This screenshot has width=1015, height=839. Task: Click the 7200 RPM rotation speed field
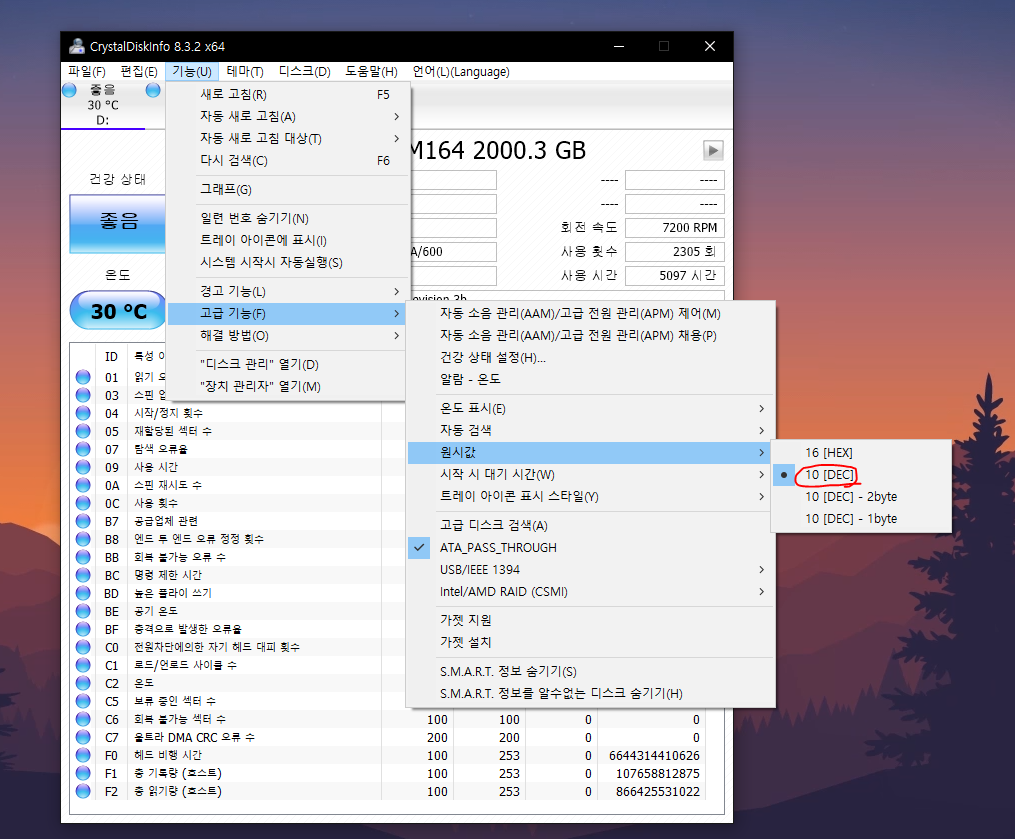675,228
